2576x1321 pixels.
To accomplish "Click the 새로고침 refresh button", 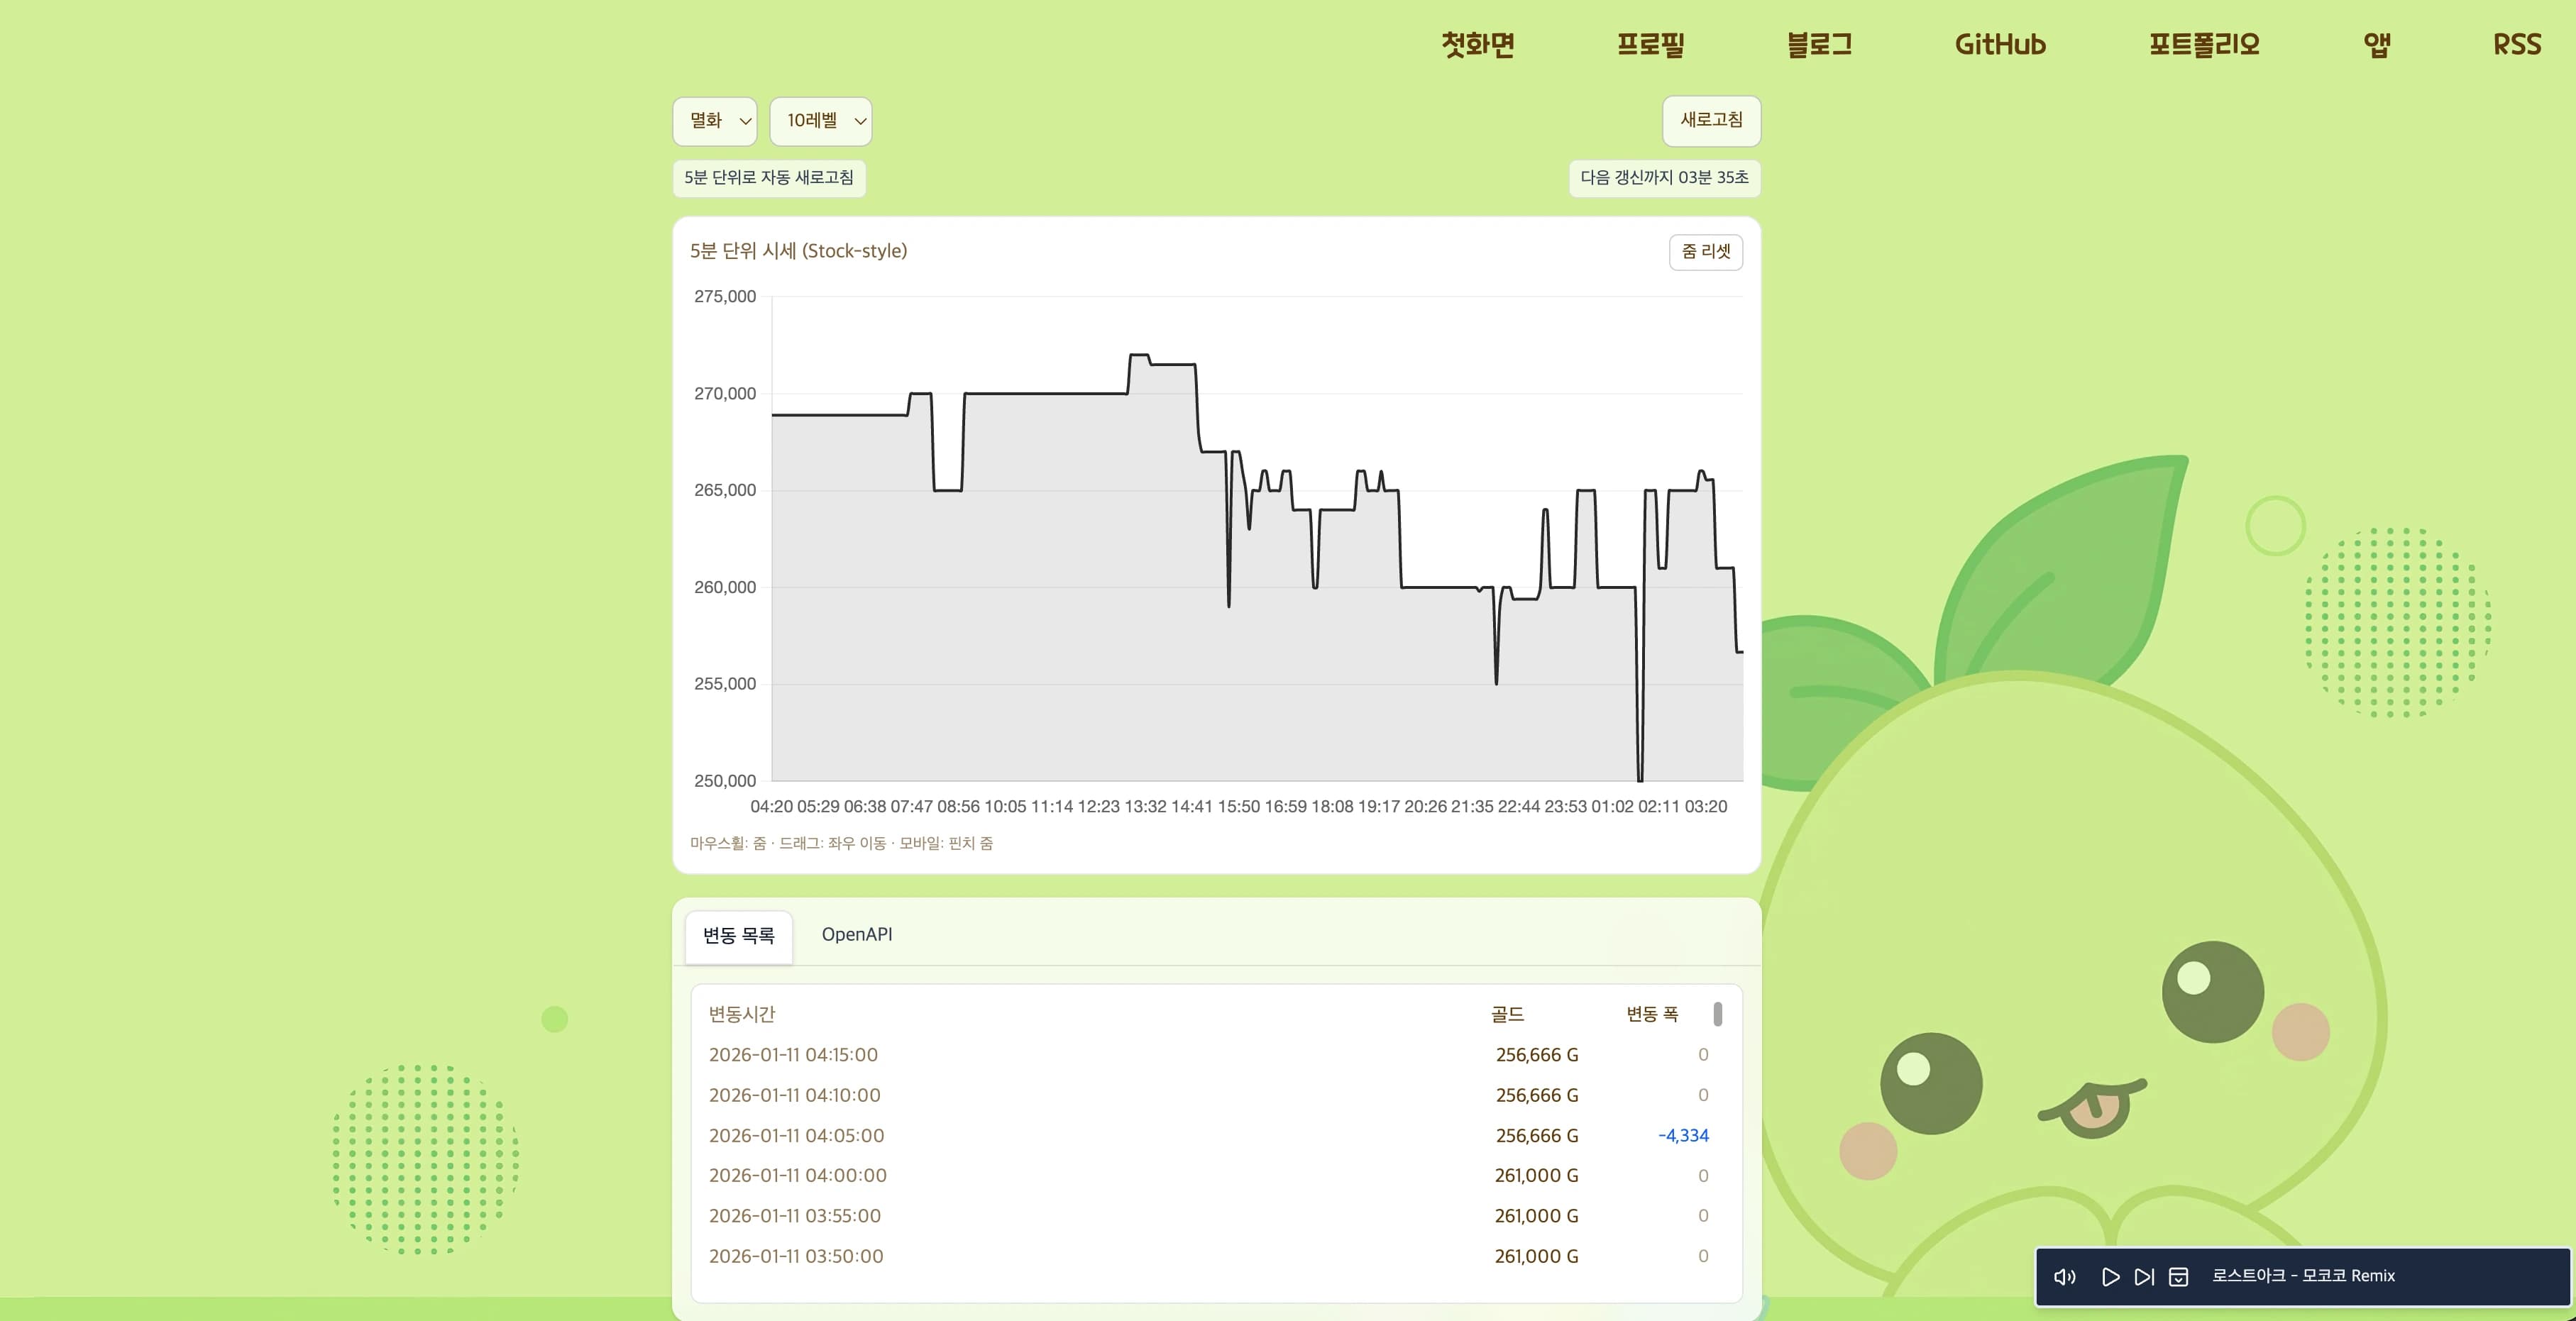I will [x=1711, y=121].
